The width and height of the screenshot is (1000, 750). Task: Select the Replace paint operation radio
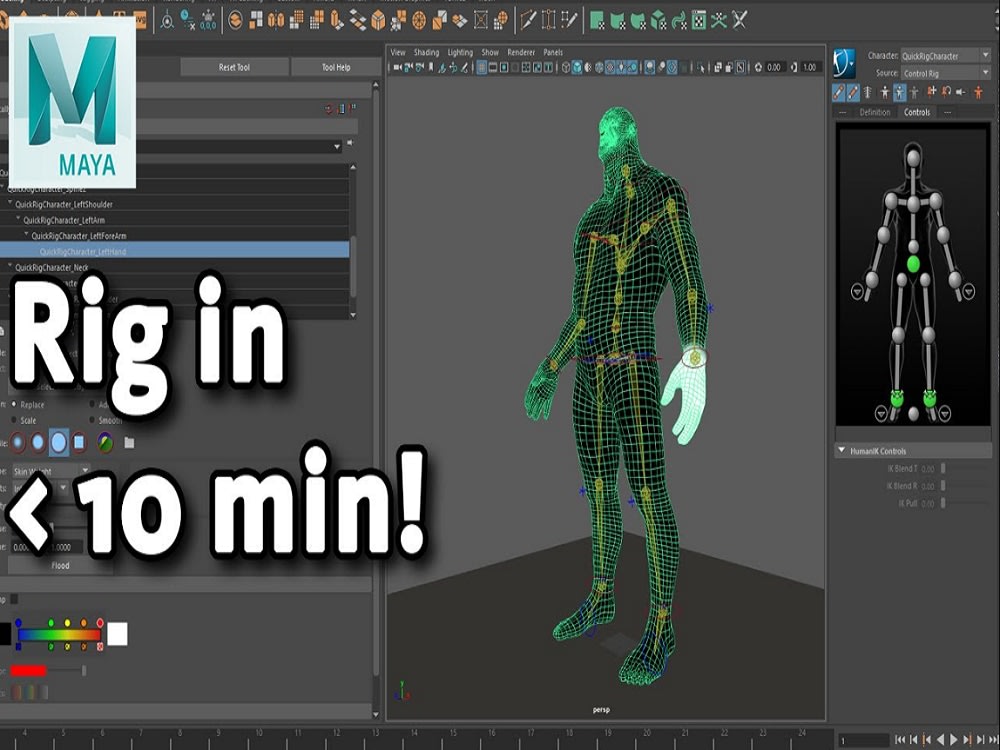point(14,404)
